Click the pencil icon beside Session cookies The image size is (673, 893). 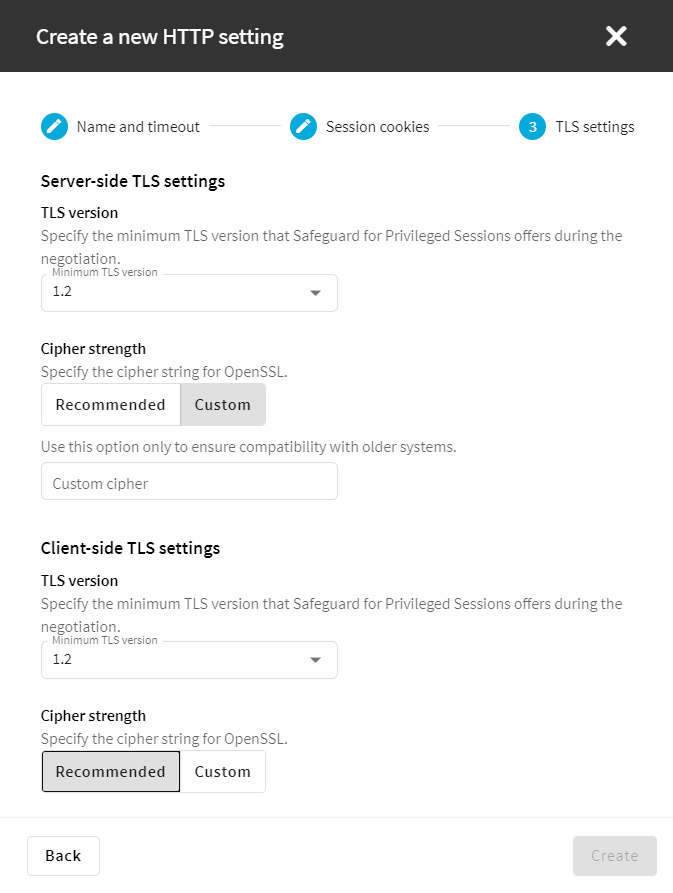pos(303,127)
